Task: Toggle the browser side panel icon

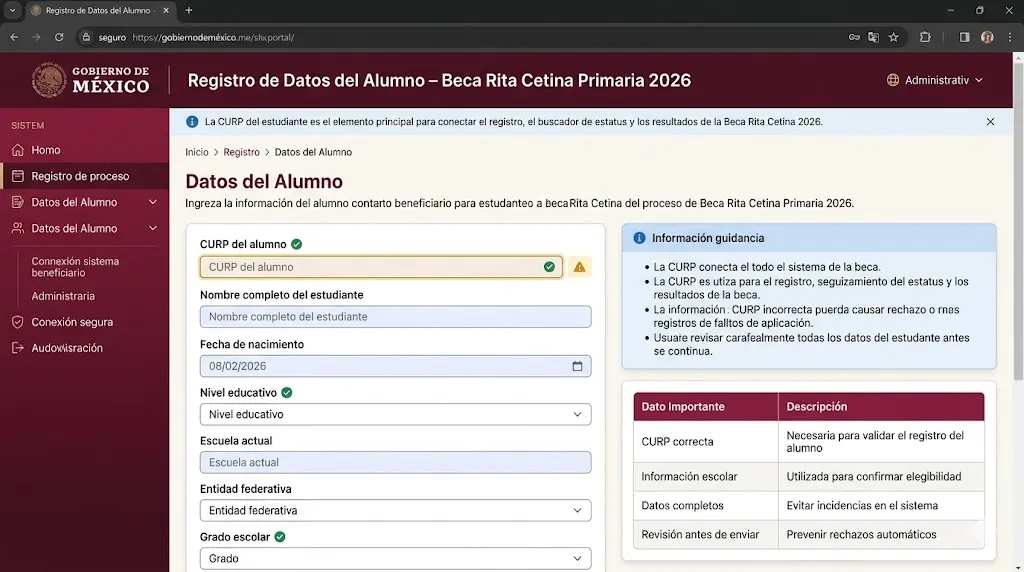Action: pyautogui.click(x=964, y=37)
